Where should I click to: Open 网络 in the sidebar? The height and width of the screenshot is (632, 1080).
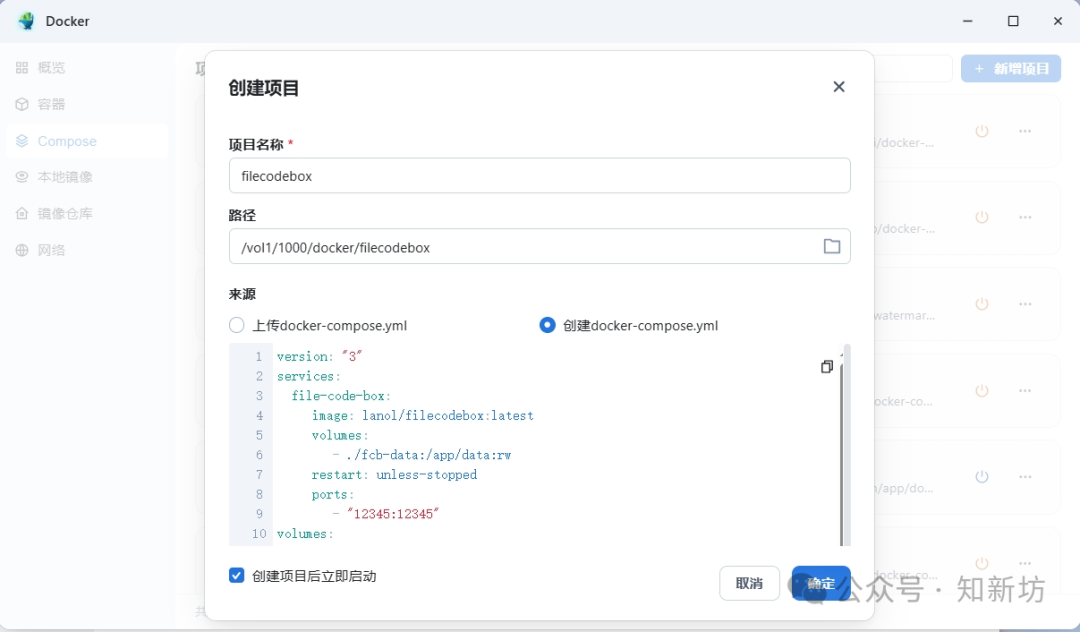(87, 250)
